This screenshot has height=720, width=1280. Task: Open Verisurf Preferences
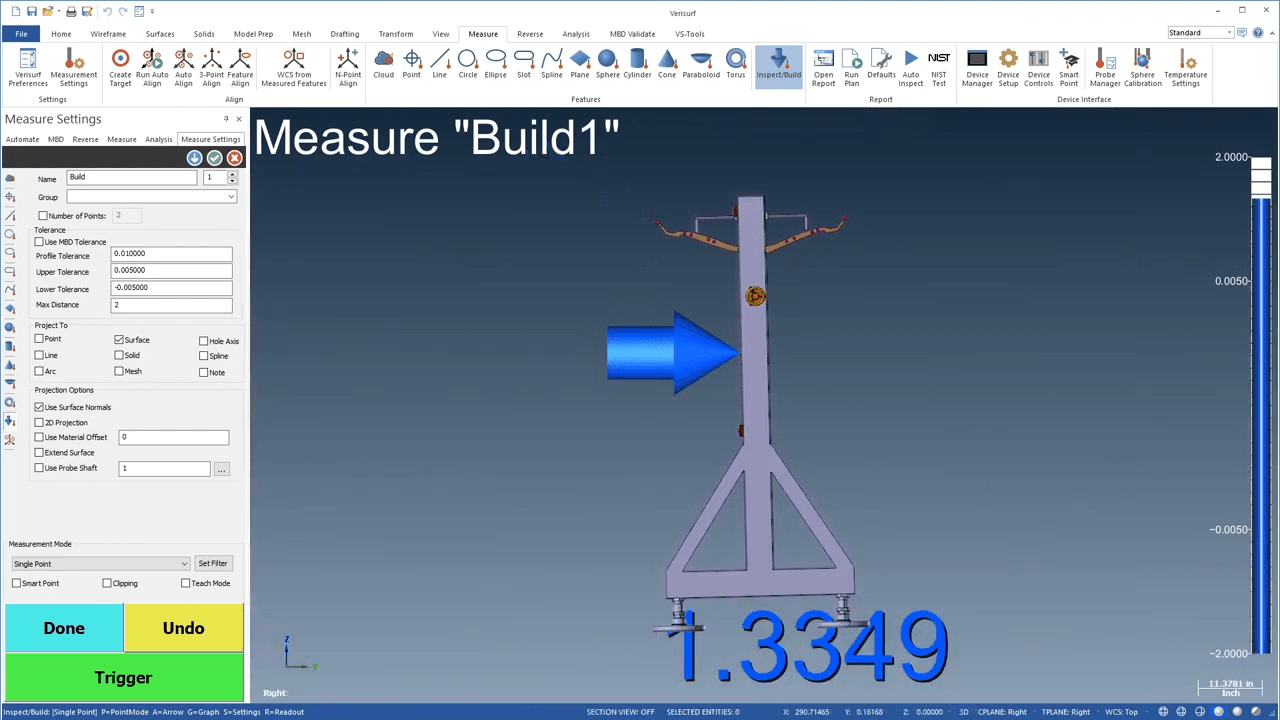coord(28,67)
